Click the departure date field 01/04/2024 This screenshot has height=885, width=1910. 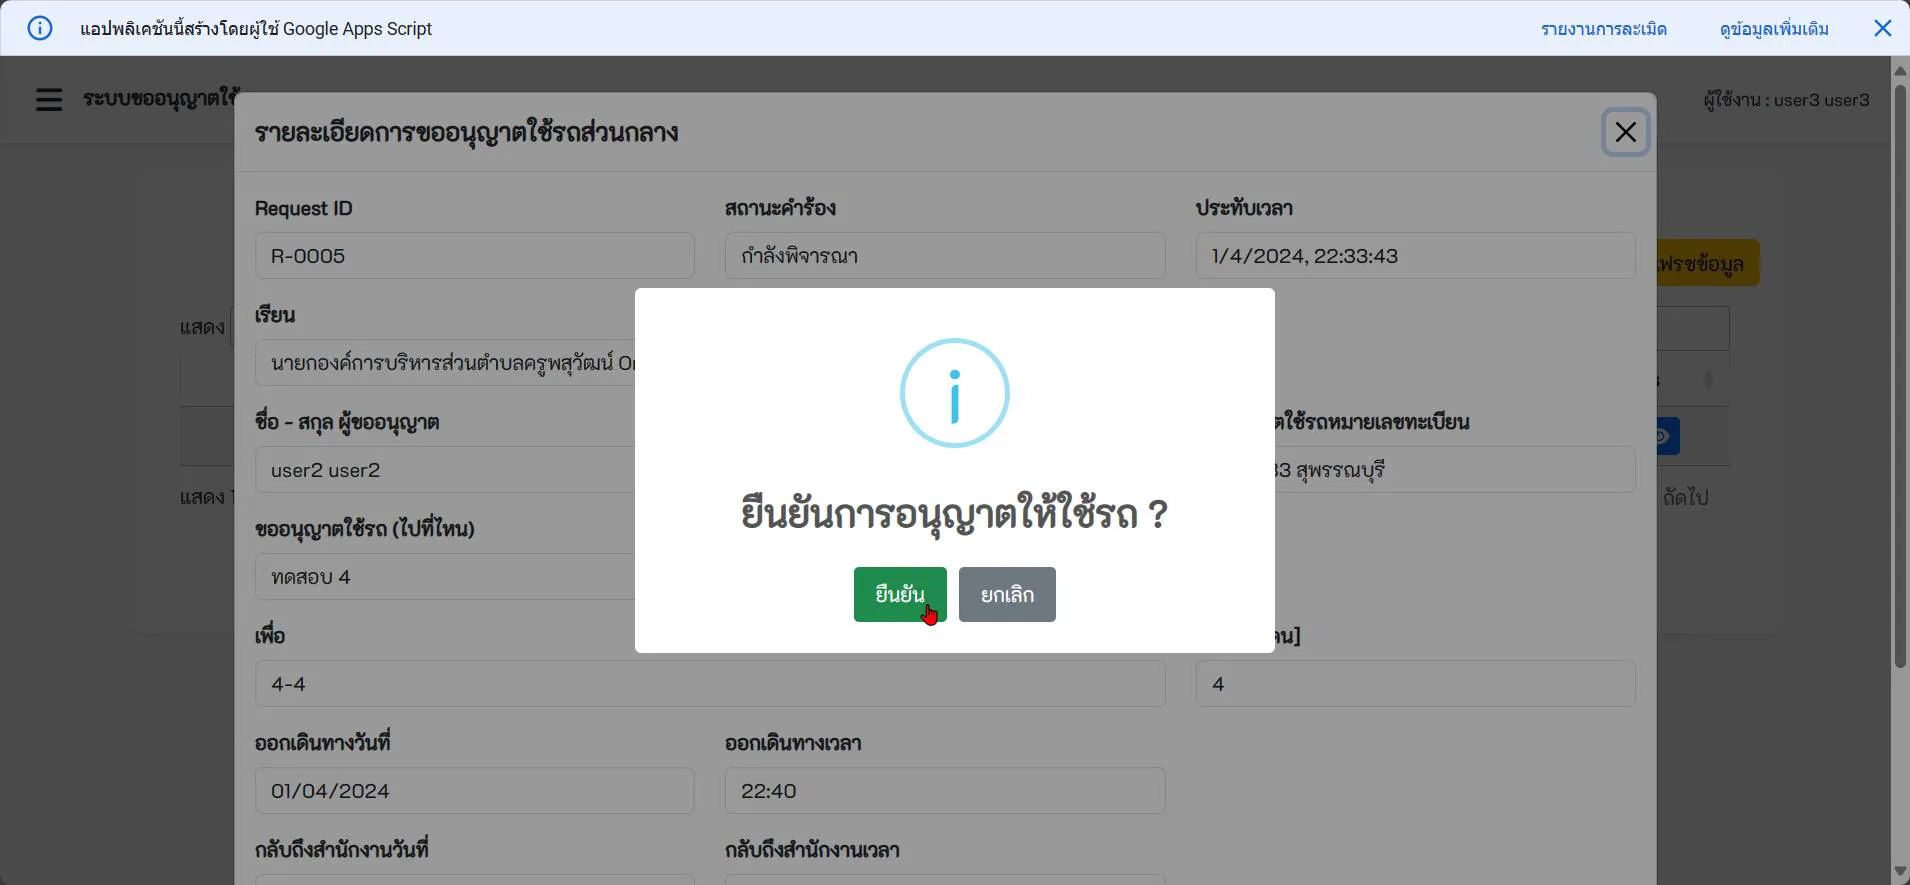click(475, 791)
